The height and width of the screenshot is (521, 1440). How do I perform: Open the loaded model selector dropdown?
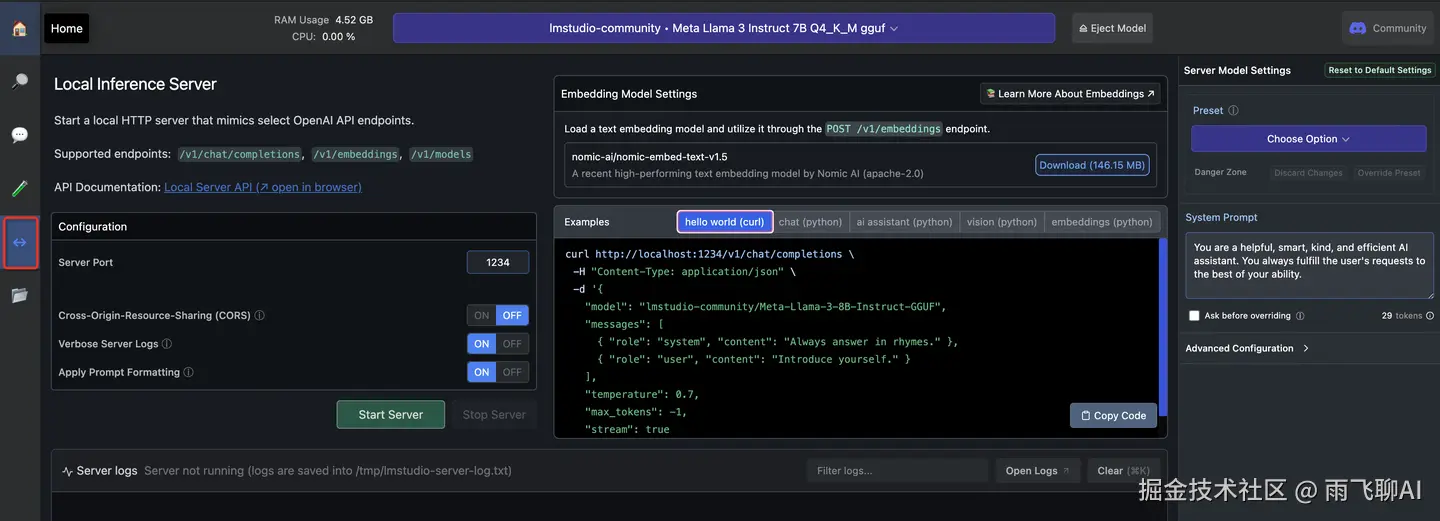[723, 28]
